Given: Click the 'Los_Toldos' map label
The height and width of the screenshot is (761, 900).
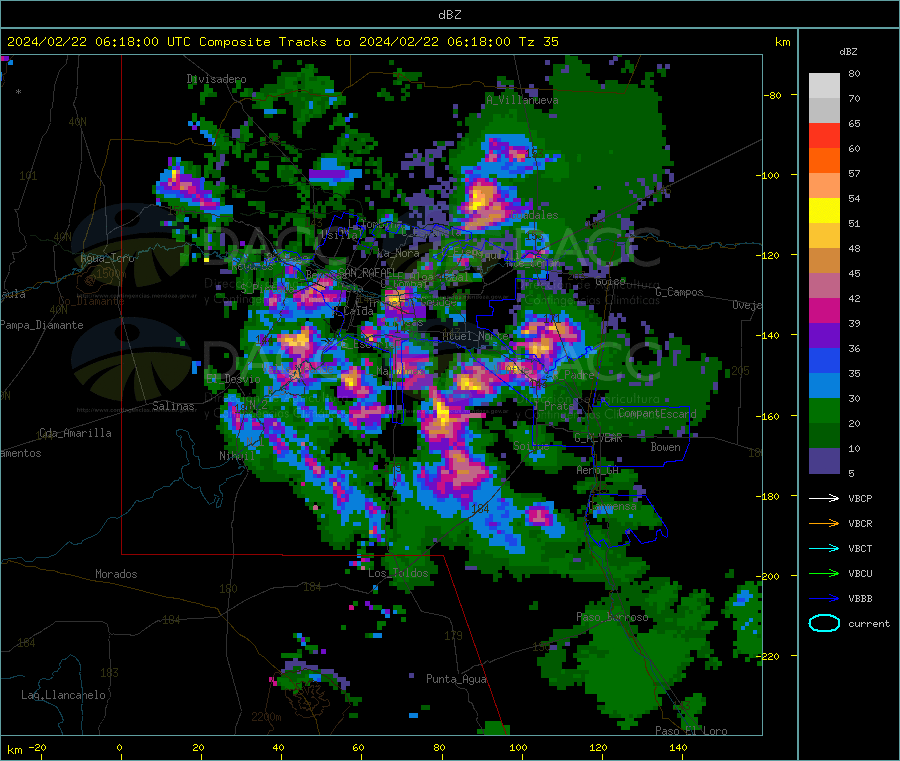Looking at the screenshot, I should click(x=398, y=573).
